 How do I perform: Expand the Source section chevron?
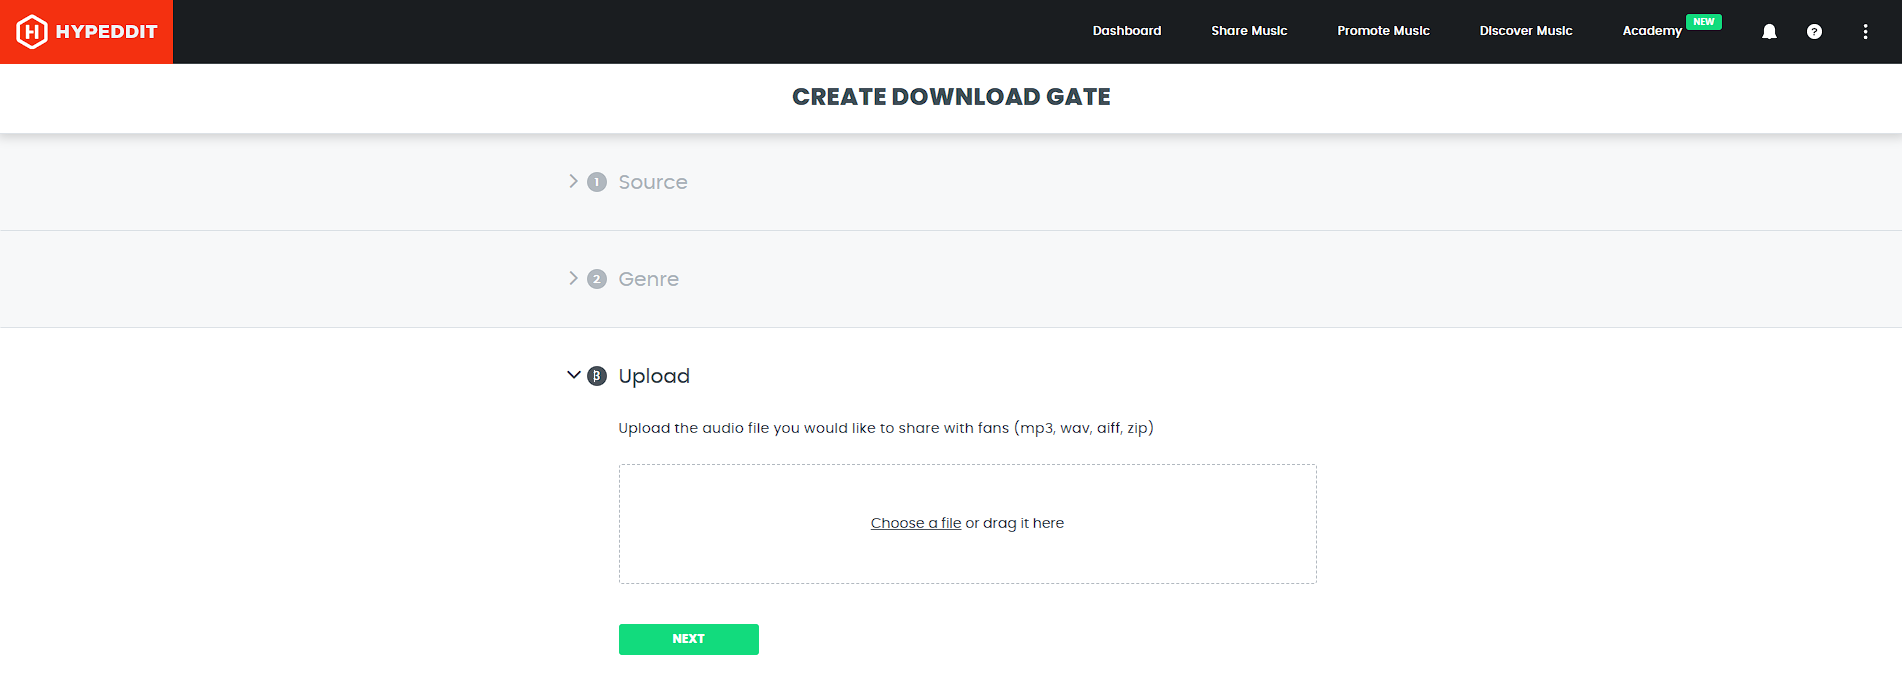click(573, 181)
